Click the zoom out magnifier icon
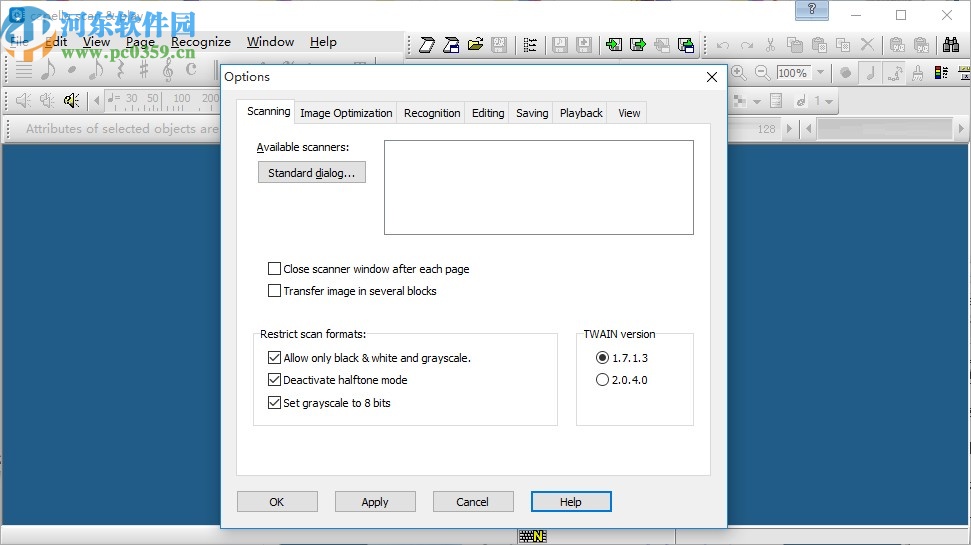Viewport: 971px width, 545px height. click(762, 72)
